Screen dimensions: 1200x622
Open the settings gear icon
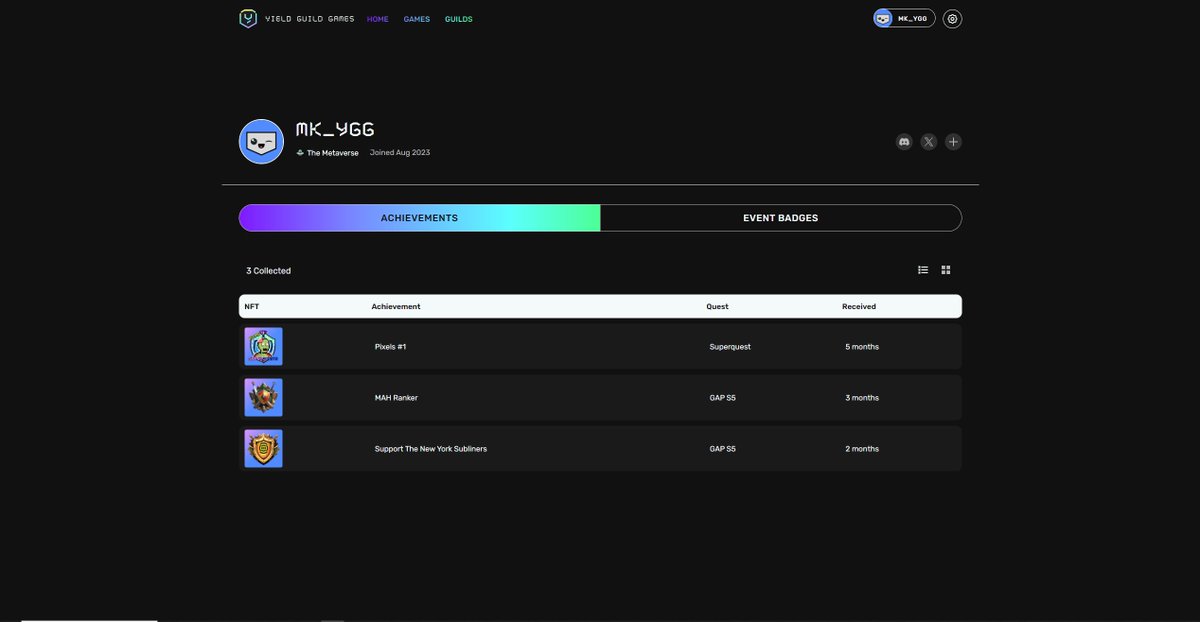point(953,19)
